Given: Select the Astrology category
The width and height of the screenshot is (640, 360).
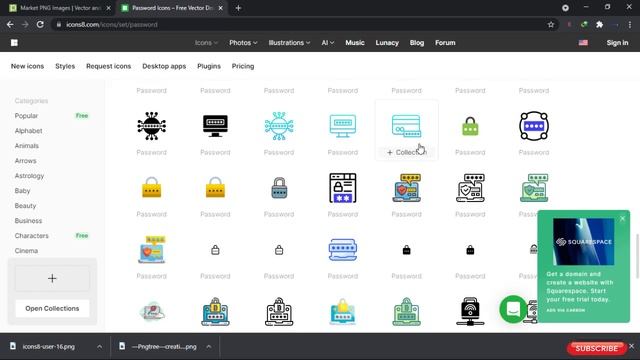Looking at the screenshot, I should pos(29,176).
